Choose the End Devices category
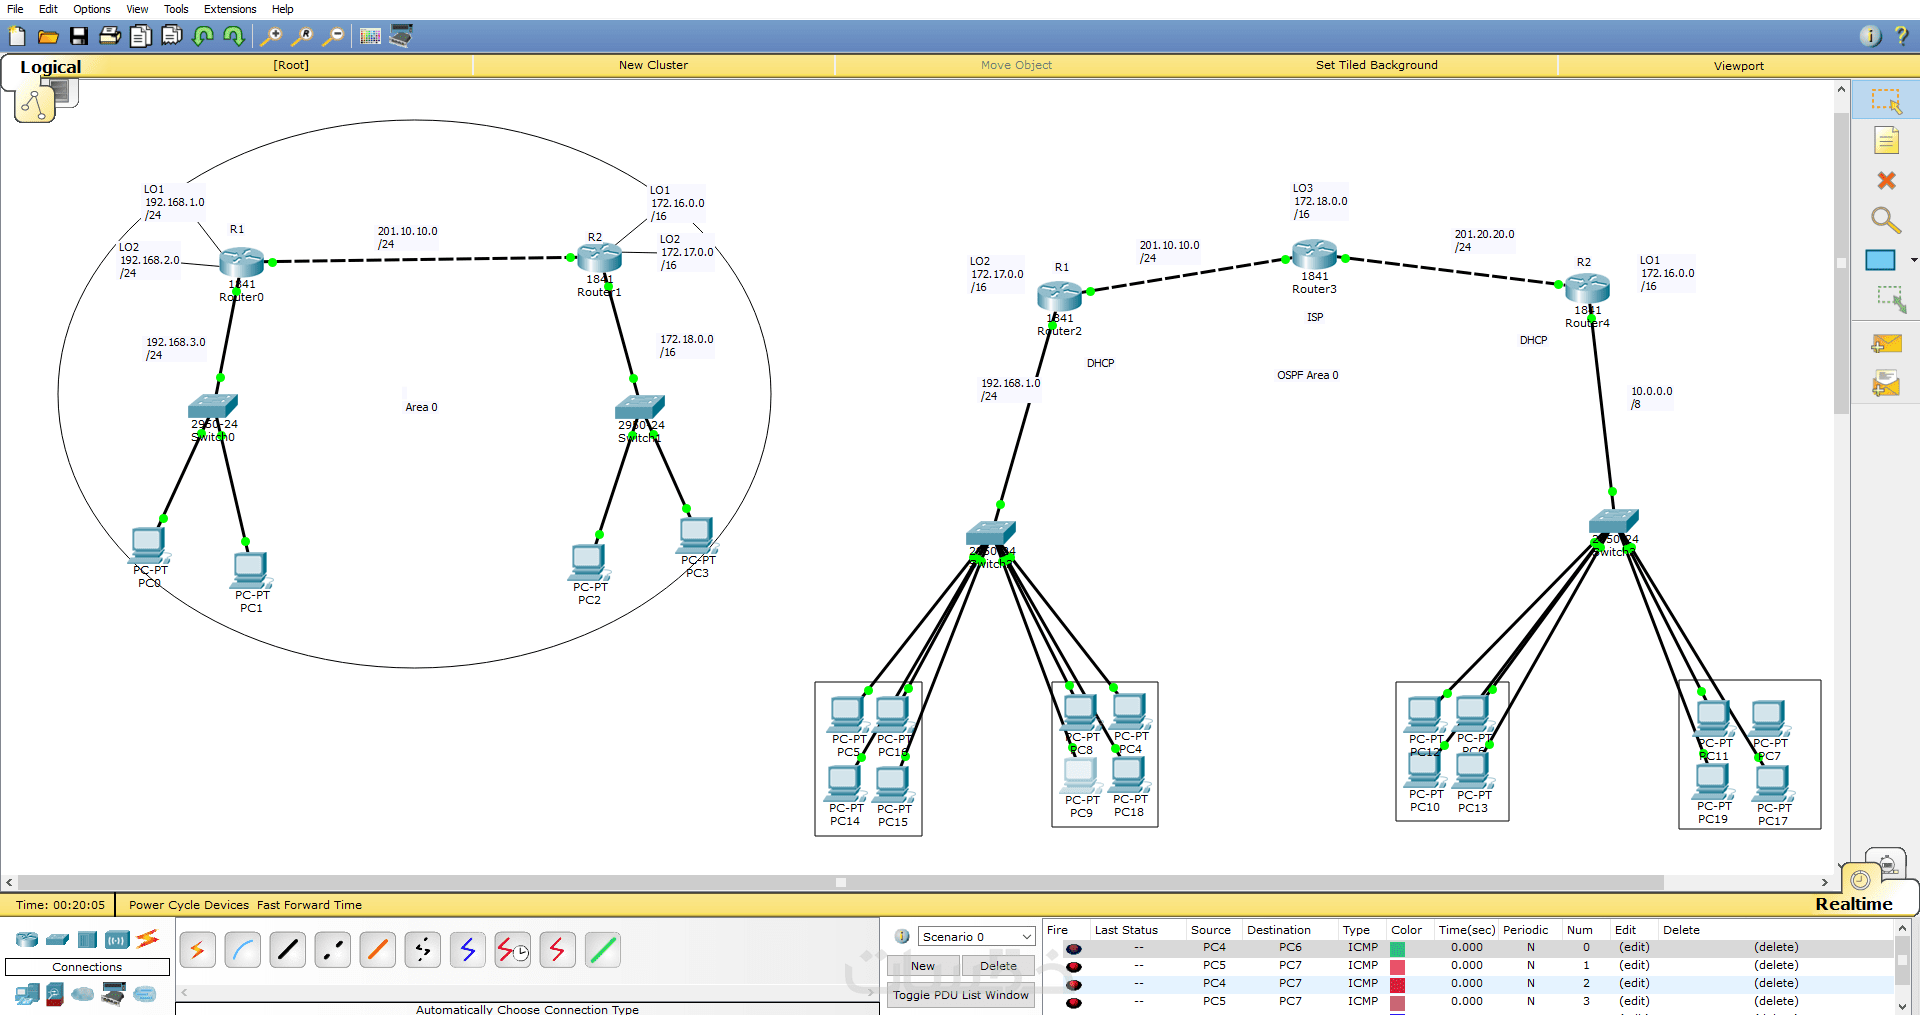Viewport: 1920px width, 1015px height. [x=27, y=994]
